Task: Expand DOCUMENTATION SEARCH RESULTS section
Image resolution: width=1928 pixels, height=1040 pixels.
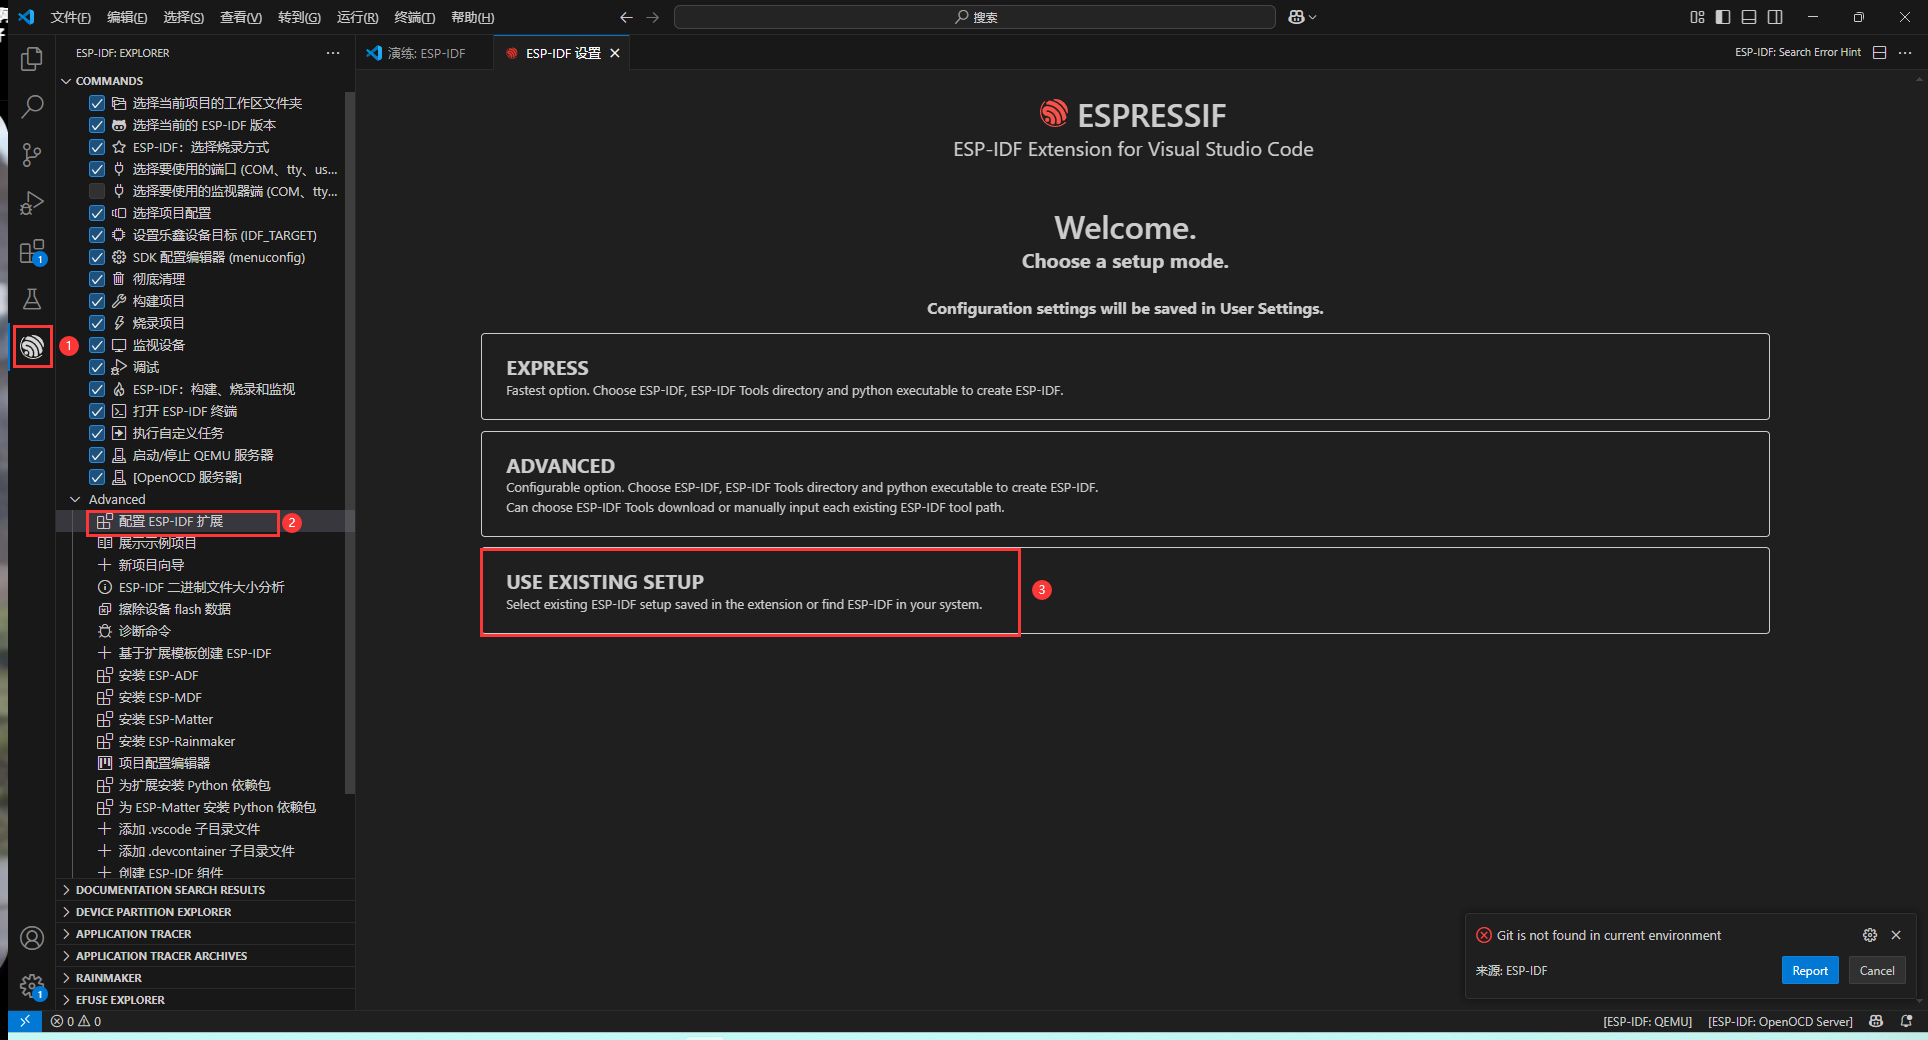Action: tap(205, 890)
